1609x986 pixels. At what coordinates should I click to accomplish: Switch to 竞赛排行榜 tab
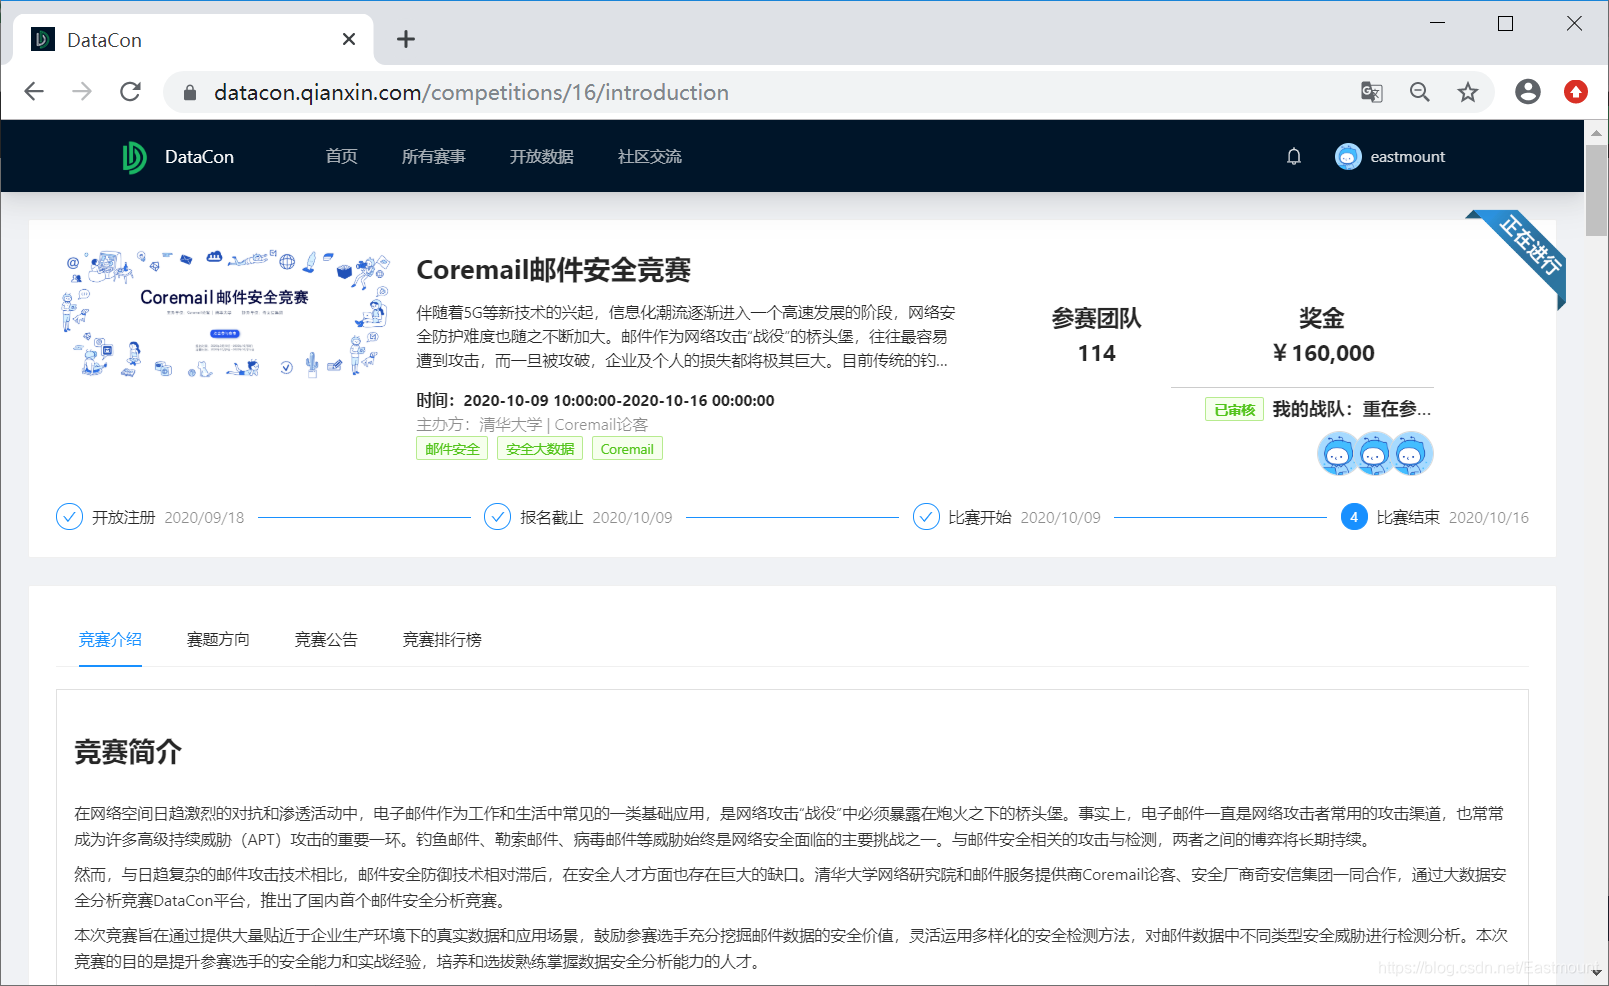click(442, 639)
